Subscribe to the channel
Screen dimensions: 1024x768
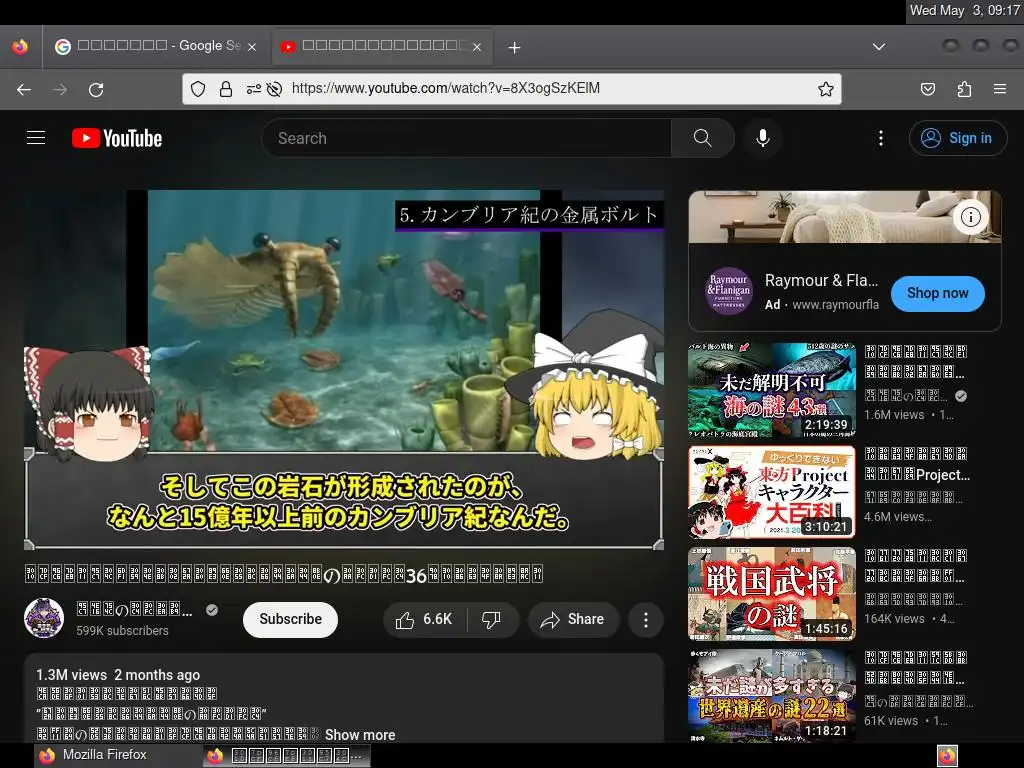(290, 619)
